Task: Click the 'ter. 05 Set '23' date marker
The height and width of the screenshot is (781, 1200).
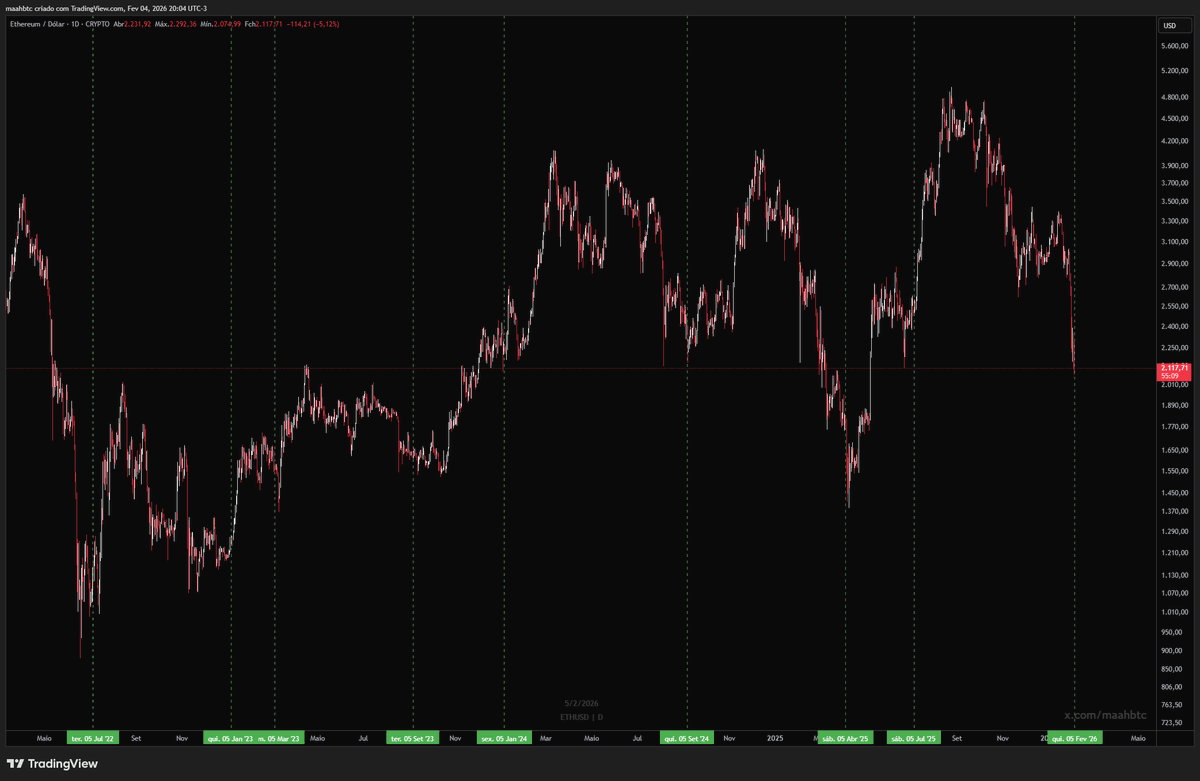Action: pos(413,738)
